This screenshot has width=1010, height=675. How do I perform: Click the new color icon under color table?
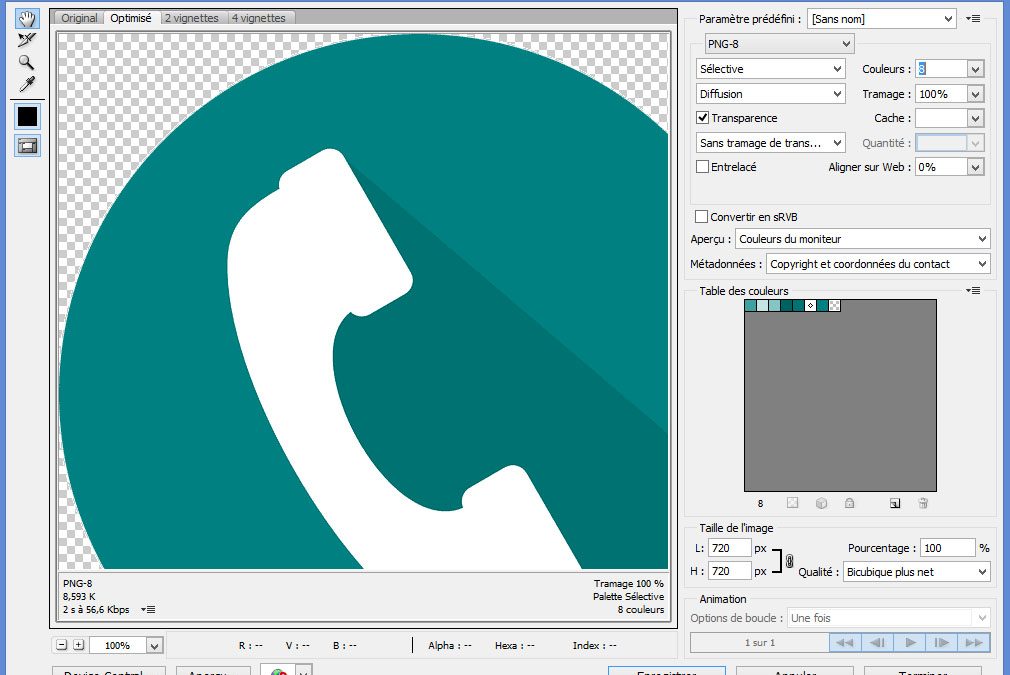click(895, 503)
